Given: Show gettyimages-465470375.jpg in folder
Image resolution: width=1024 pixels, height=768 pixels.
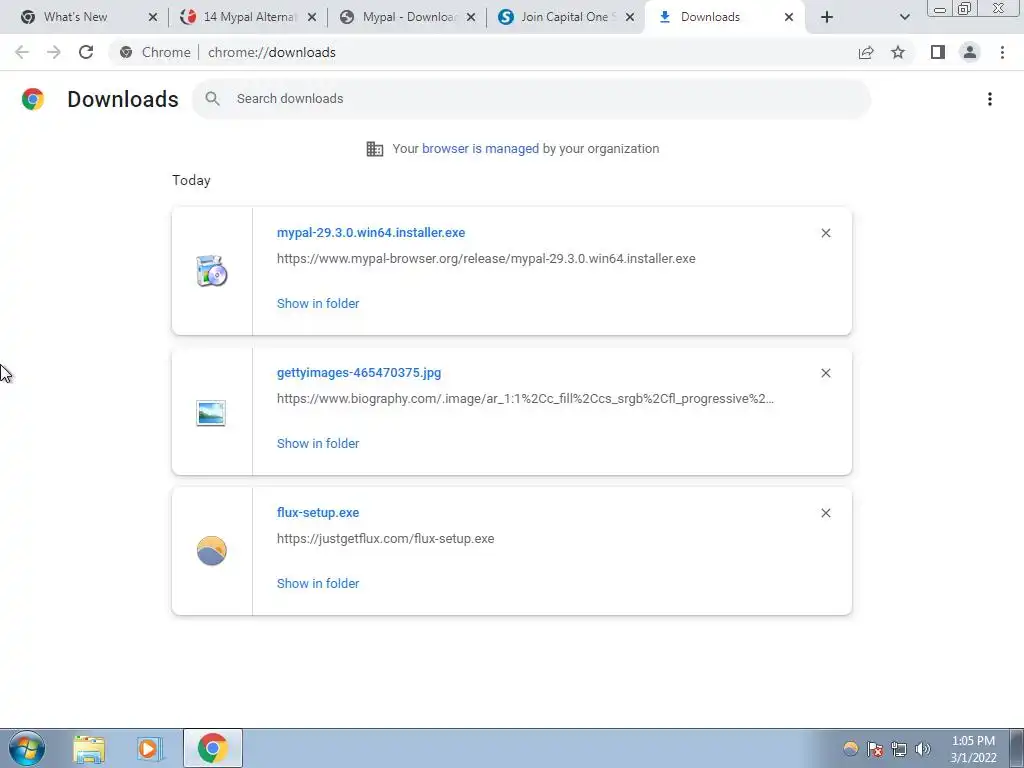Looking at the screenshot, I should click(318, 443).
